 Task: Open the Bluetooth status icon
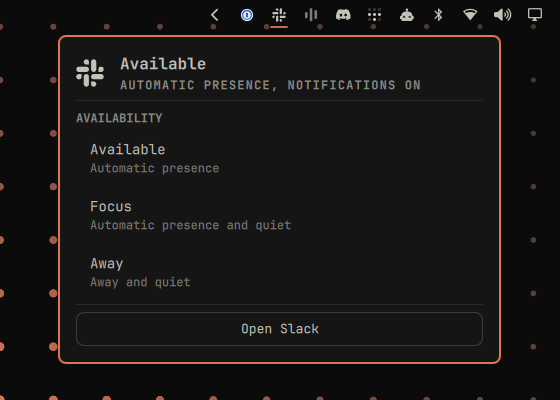tap(438, 15)
